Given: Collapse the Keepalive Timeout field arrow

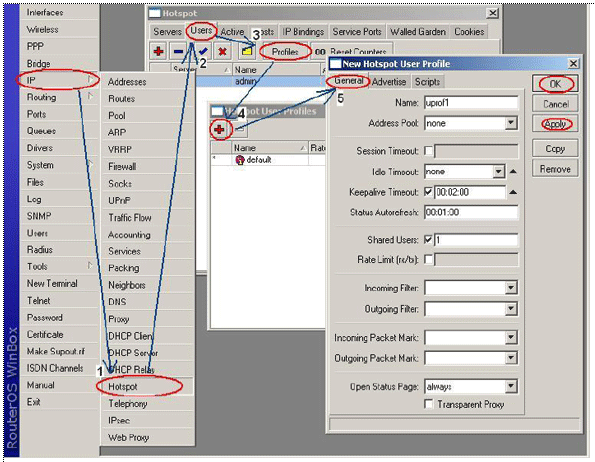Looking at the screenshot, I should 513,192.
